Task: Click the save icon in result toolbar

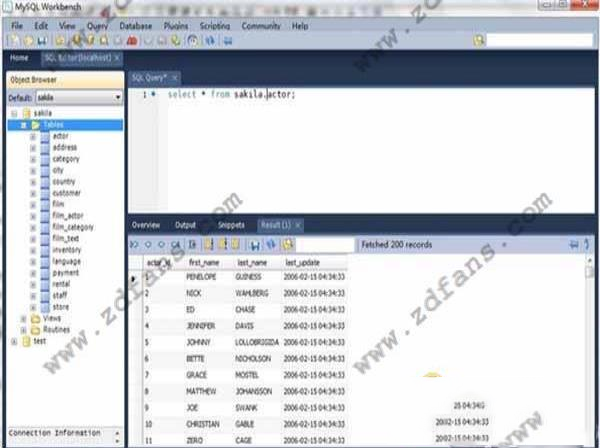Action: pos(256,244)
